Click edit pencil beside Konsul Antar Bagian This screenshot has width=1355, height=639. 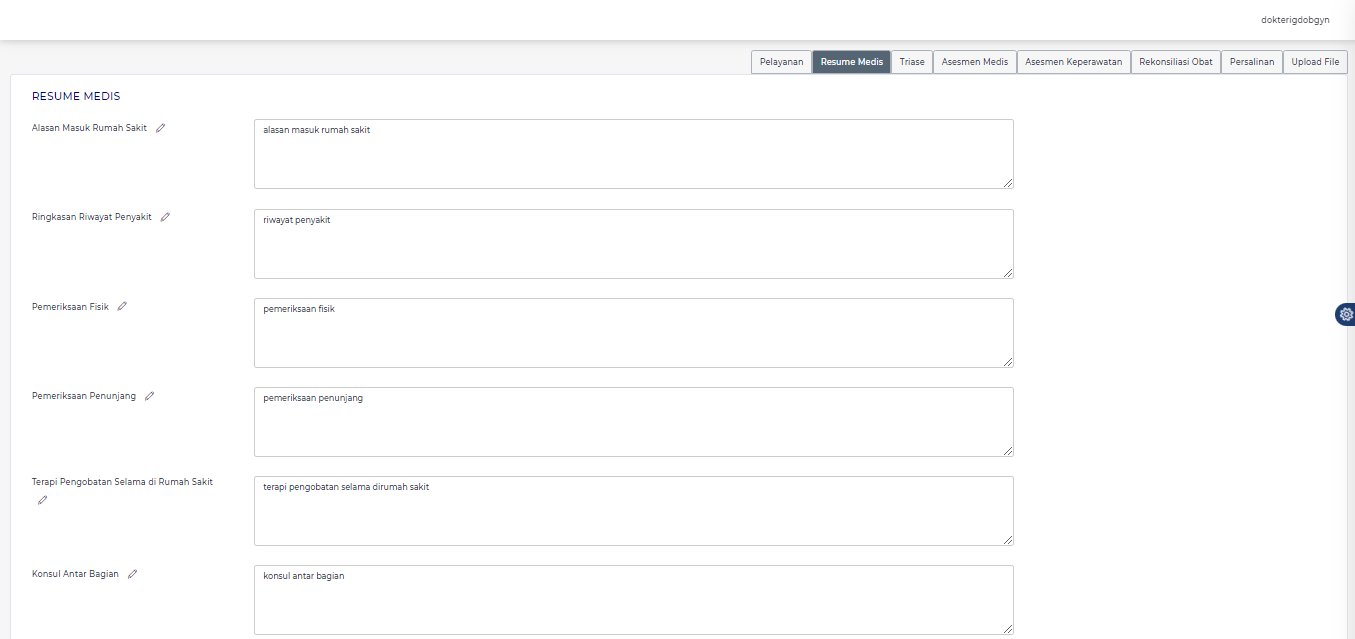132,574
